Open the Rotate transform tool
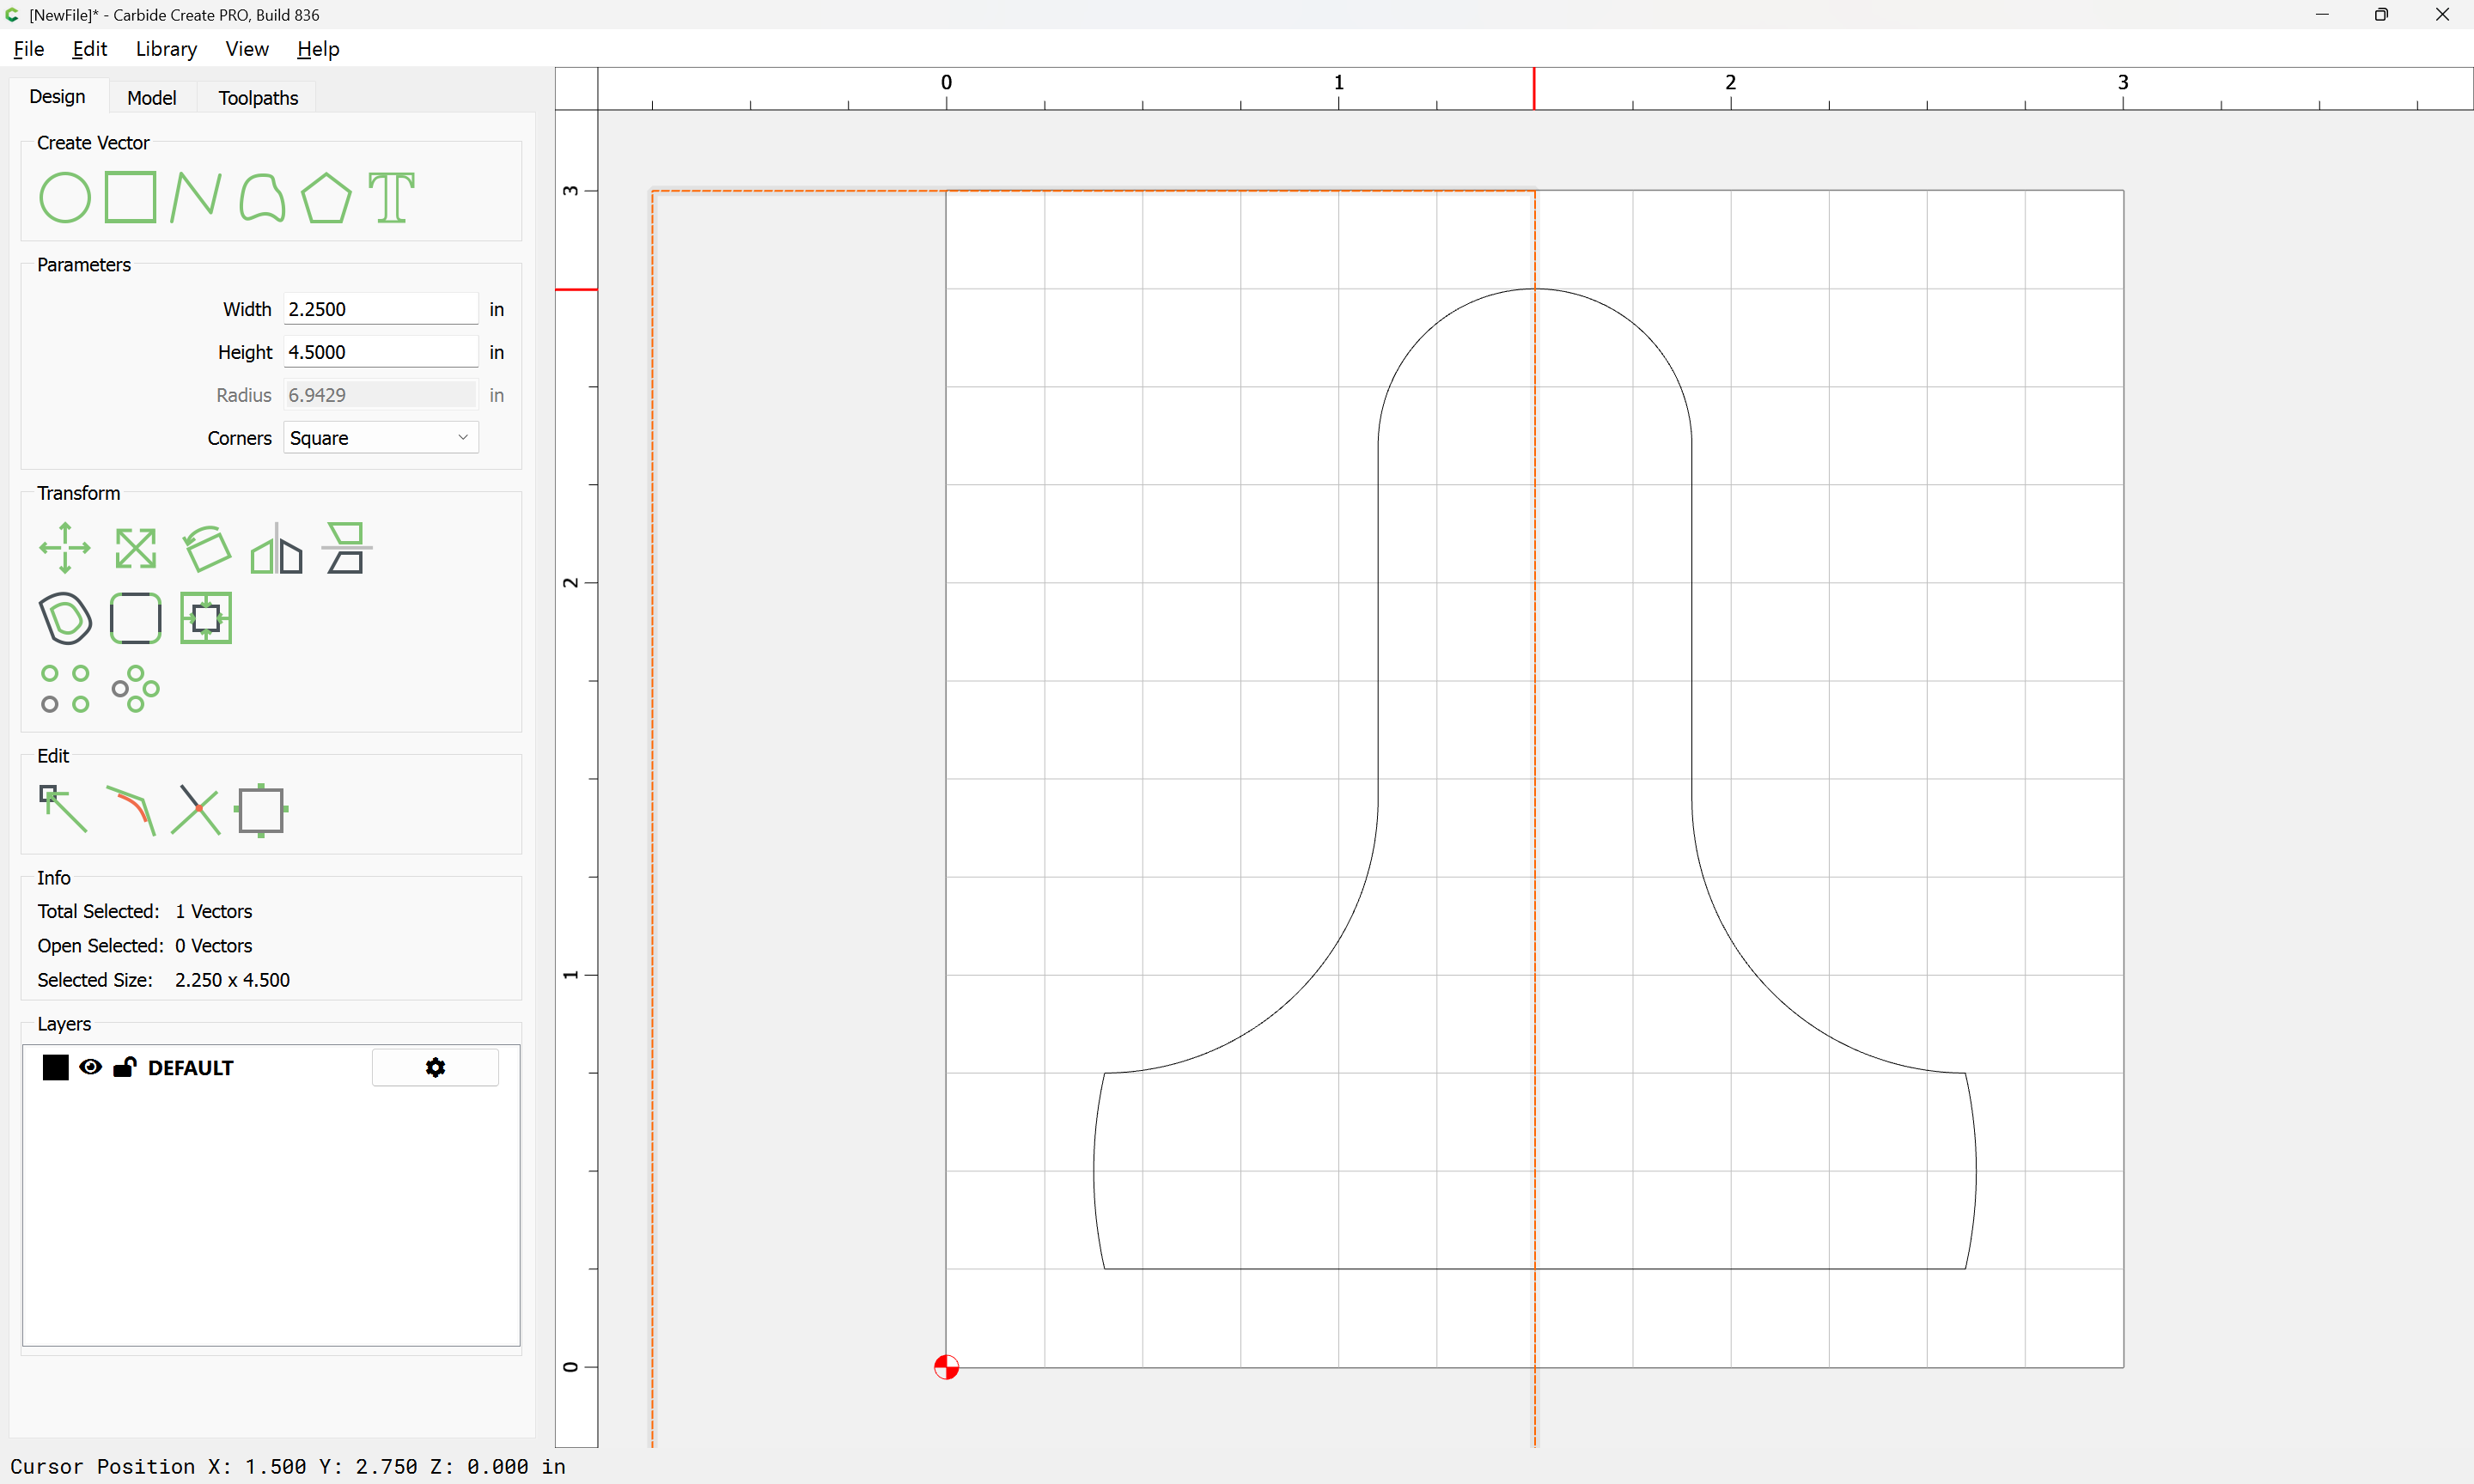 click(206, 547)
